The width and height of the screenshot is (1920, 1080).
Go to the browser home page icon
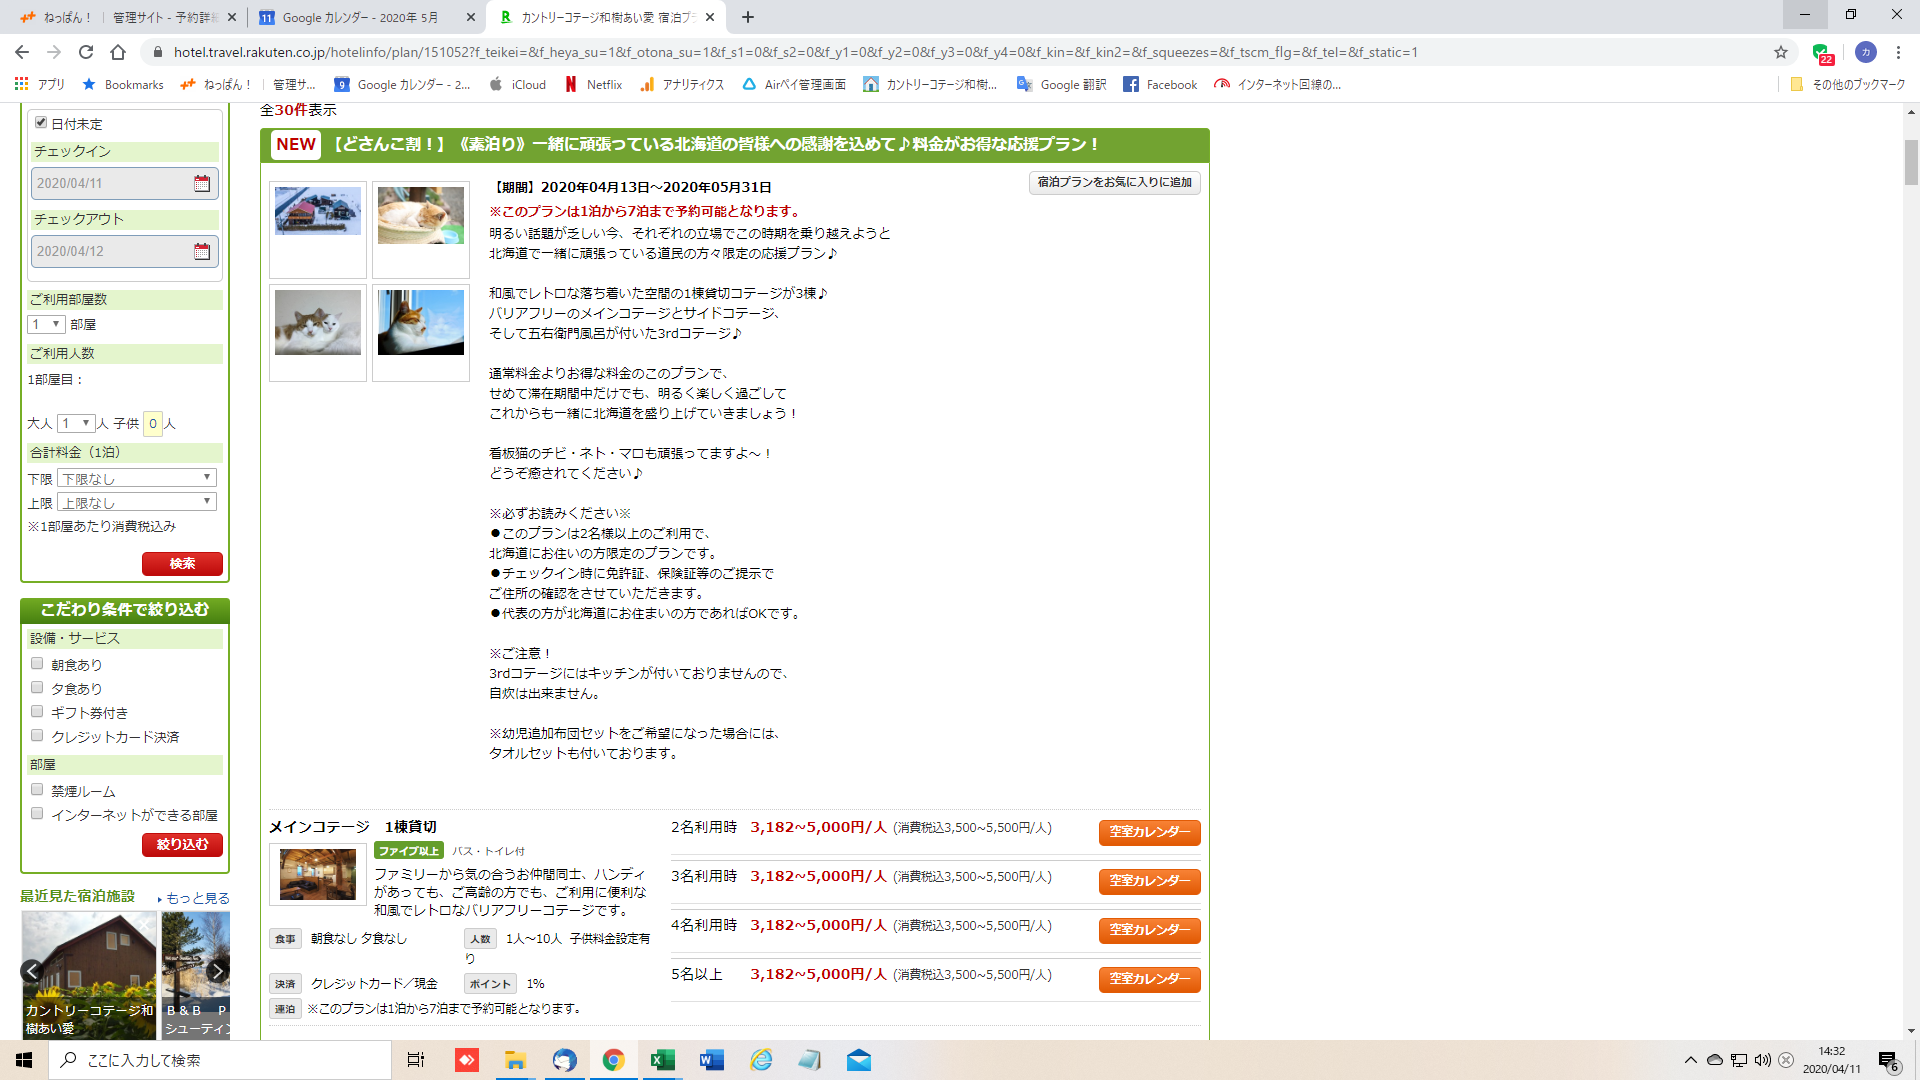[118, 52]
